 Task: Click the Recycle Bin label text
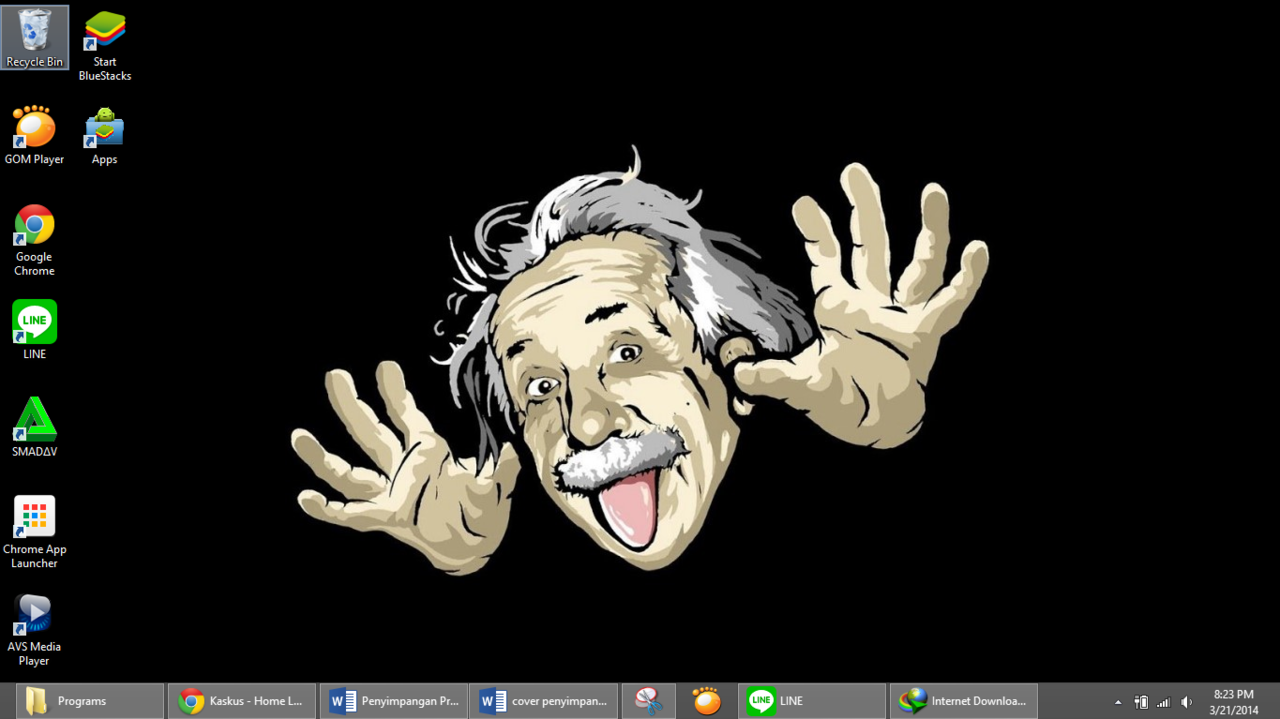click(x=35, y=62)
